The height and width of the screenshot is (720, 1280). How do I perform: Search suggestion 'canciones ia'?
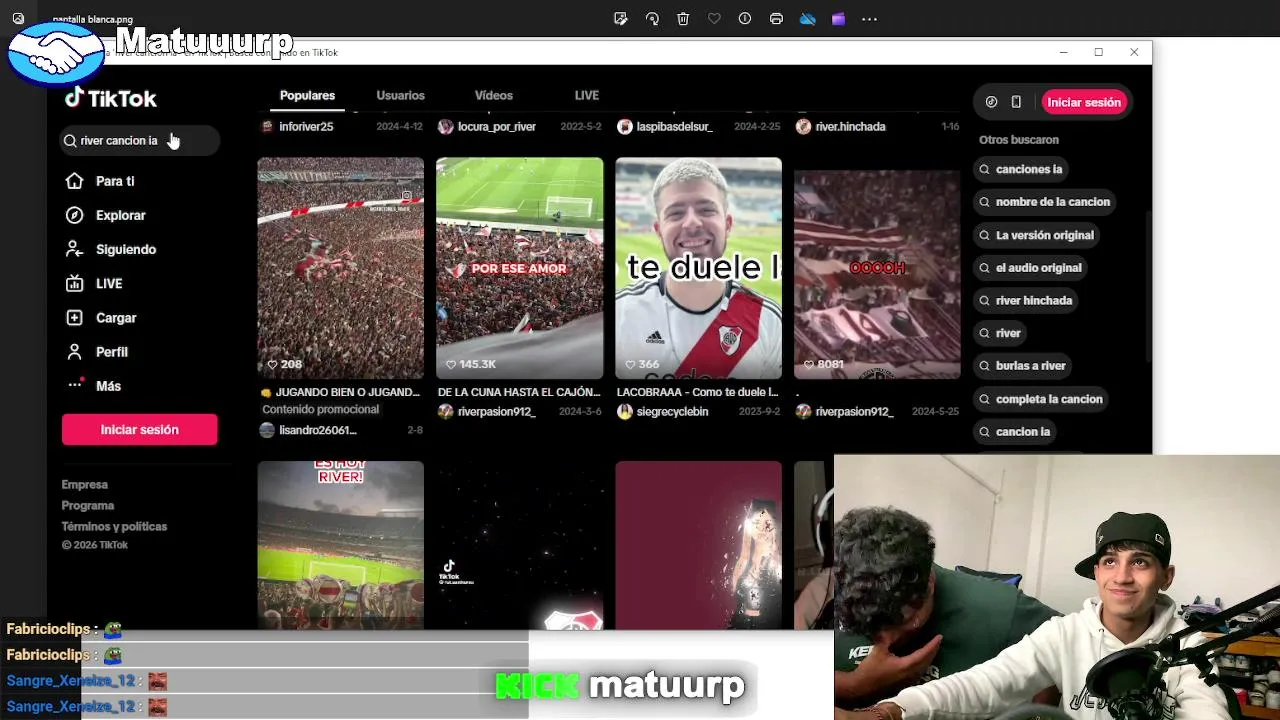(1022, 170)
